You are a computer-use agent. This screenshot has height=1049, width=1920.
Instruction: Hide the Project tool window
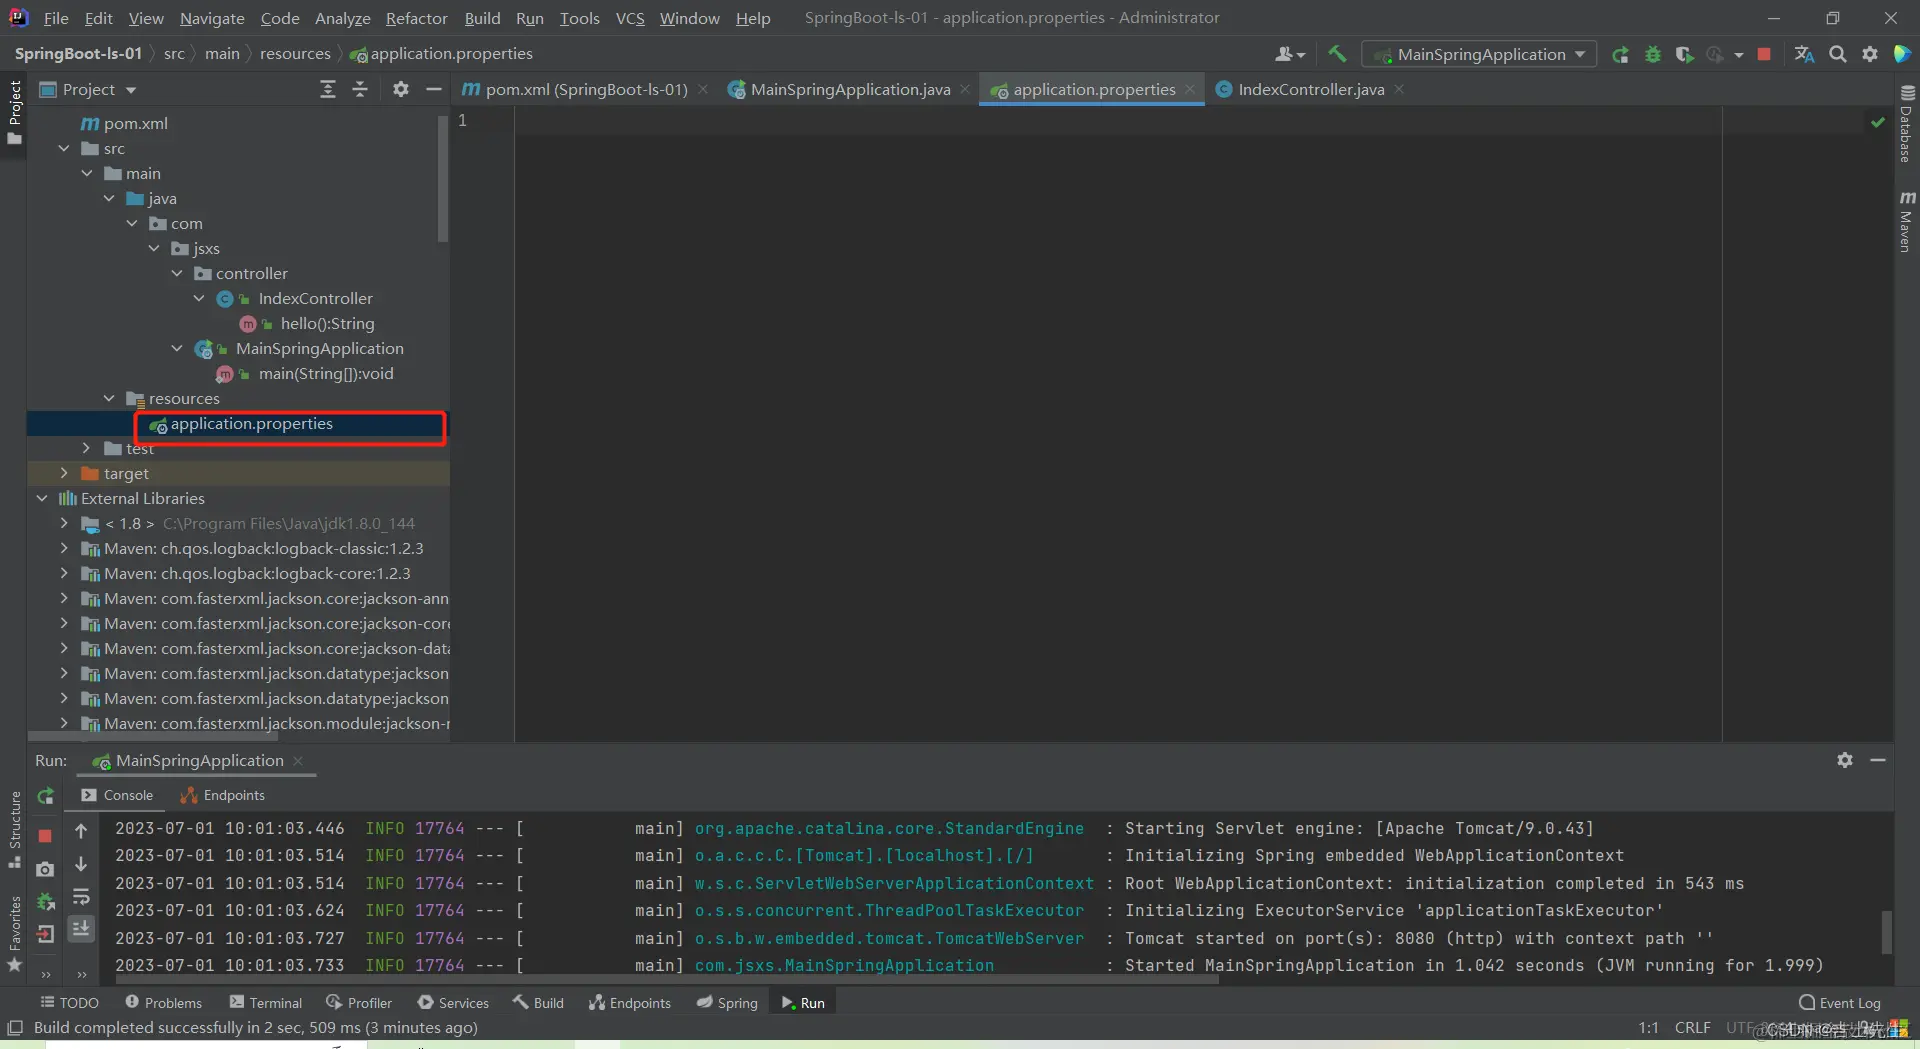[x=433, y=90]
